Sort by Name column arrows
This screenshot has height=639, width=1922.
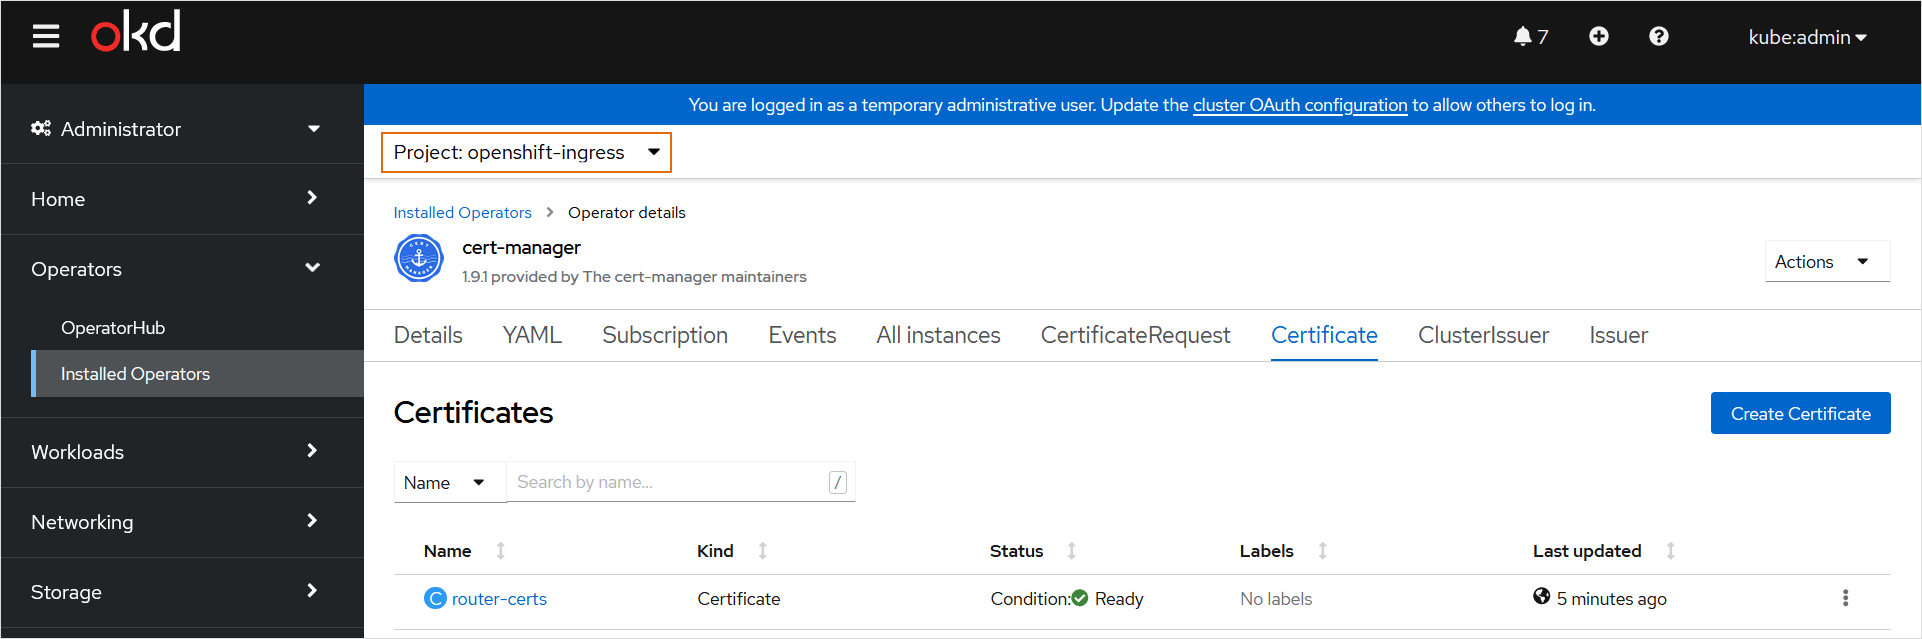(501, 550)
